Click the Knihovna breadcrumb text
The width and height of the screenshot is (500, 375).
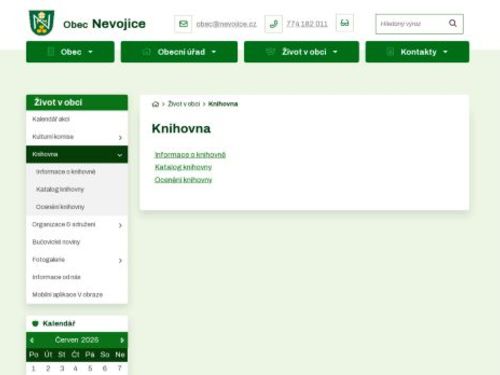coord(223,104)
